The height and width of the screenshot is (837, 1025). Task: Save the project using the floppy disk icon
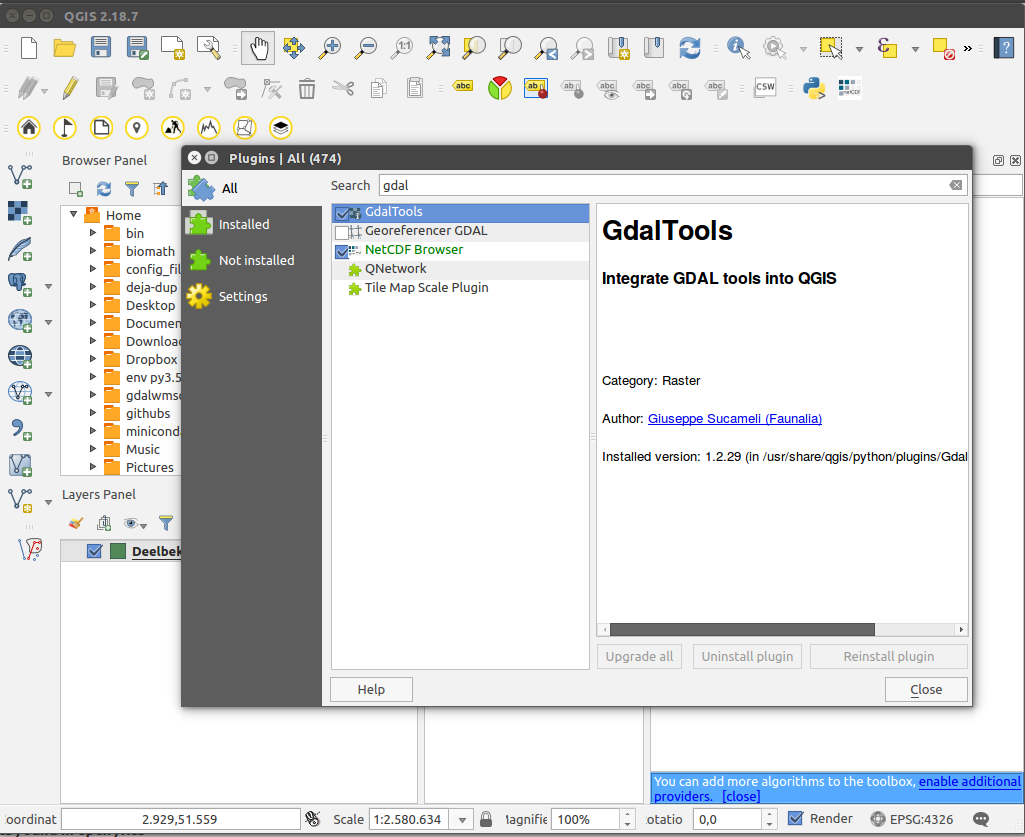[x=101, y=48]
